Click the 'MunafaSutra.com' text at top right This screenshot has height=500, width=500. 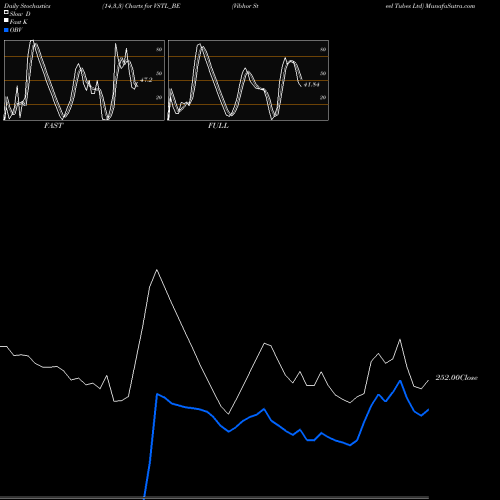click(x=450, y=6)
